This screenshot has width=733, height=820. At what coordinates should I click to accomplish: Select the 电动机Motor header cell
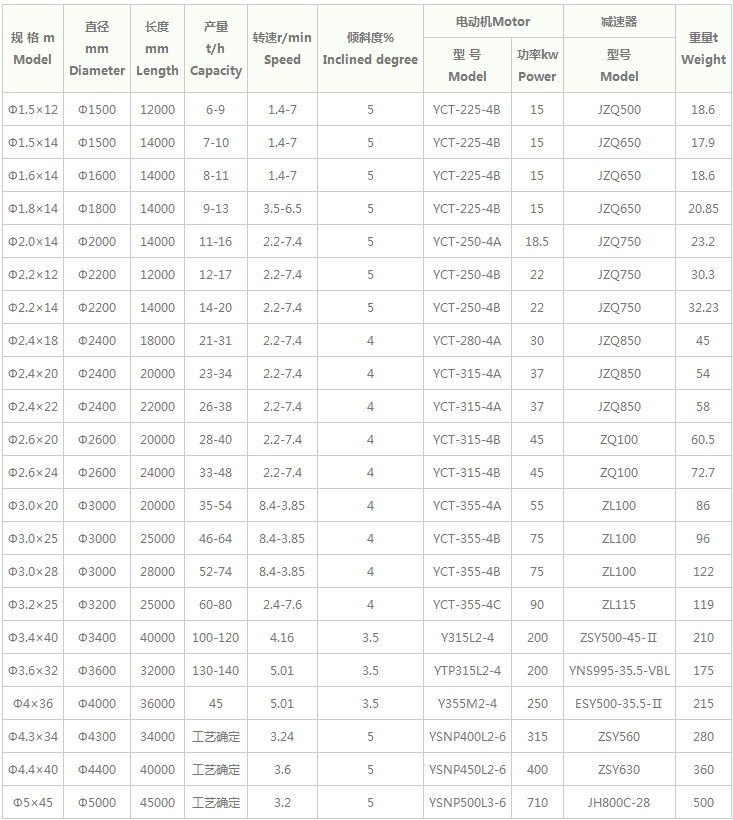coord(491,21)
